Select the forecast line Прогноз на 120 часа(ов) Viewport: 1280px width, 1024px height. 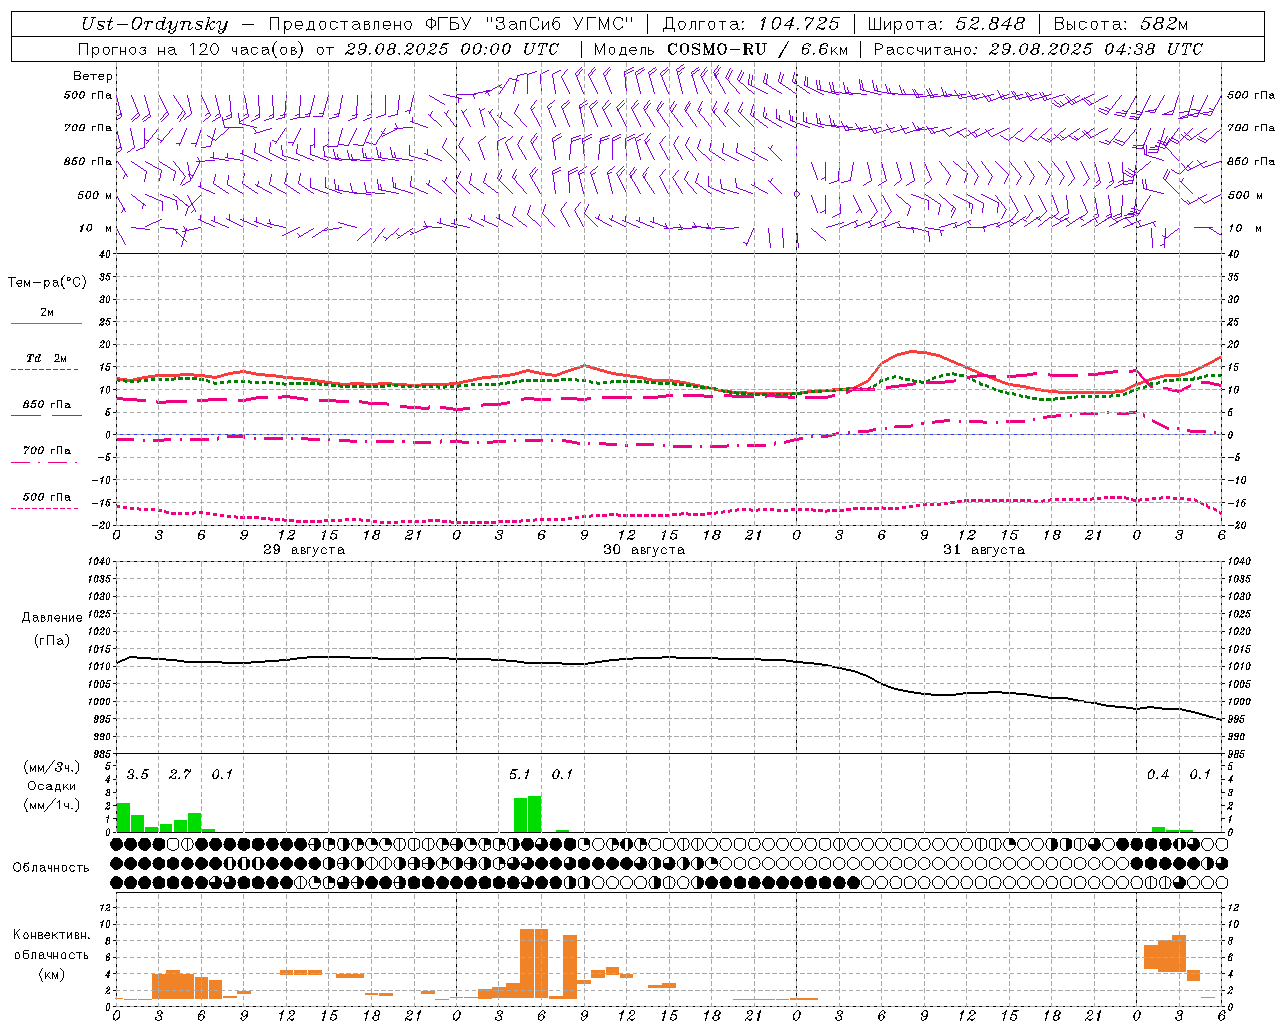pos(193,49)
